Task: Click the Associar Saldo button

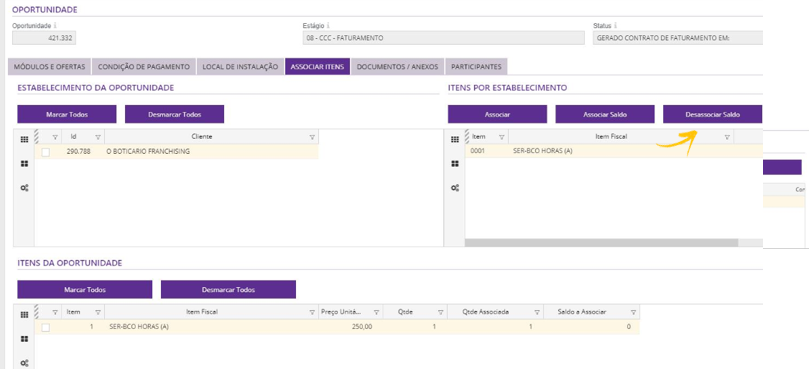Action: (x=605, y=114)
